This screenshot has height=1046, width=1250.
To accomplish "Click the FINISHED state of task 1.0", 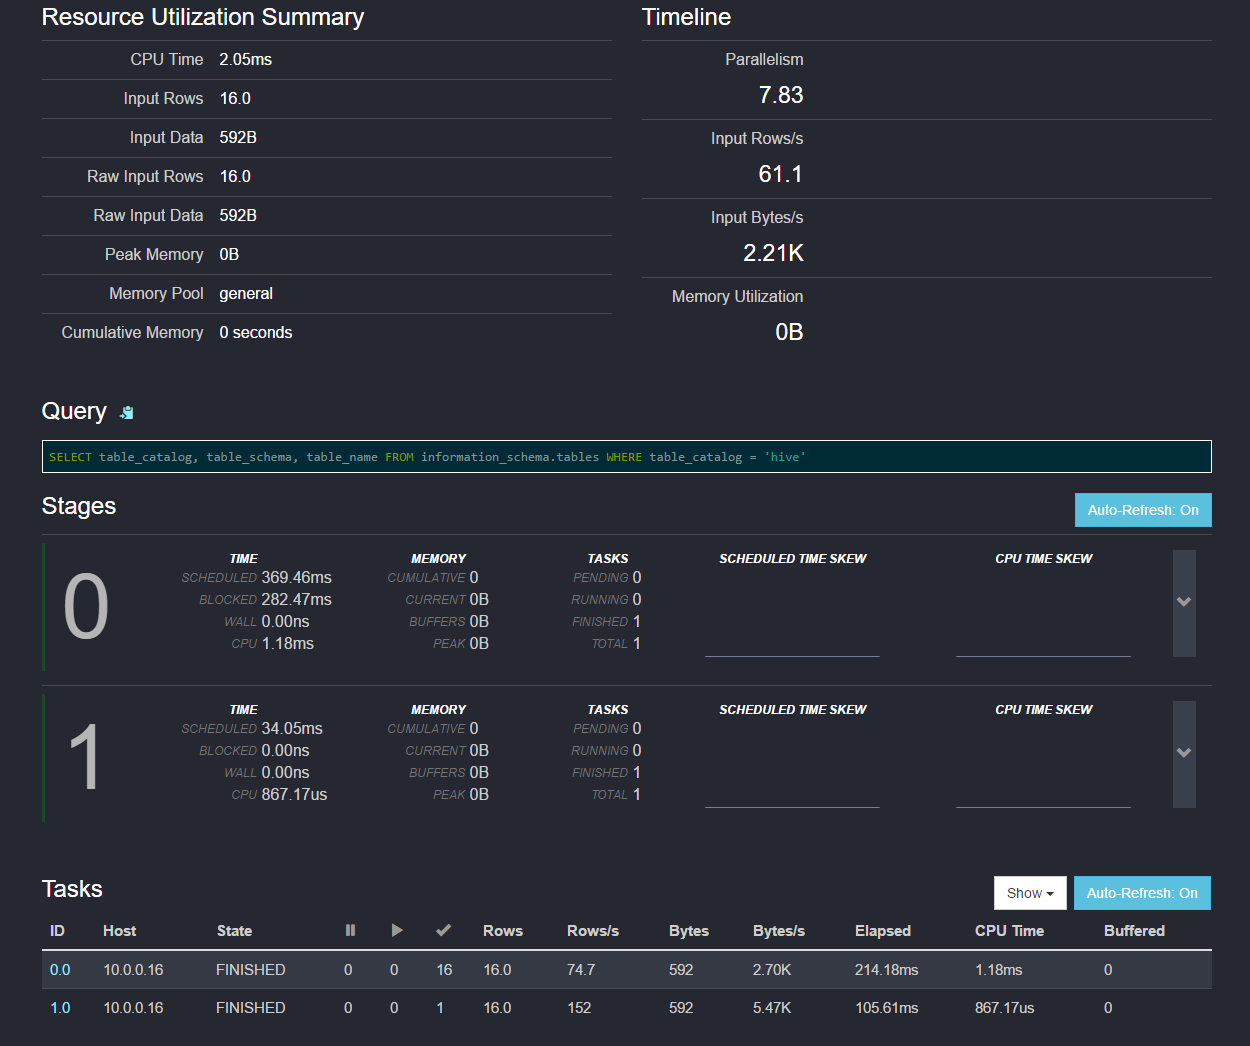I will (251, 1008).
